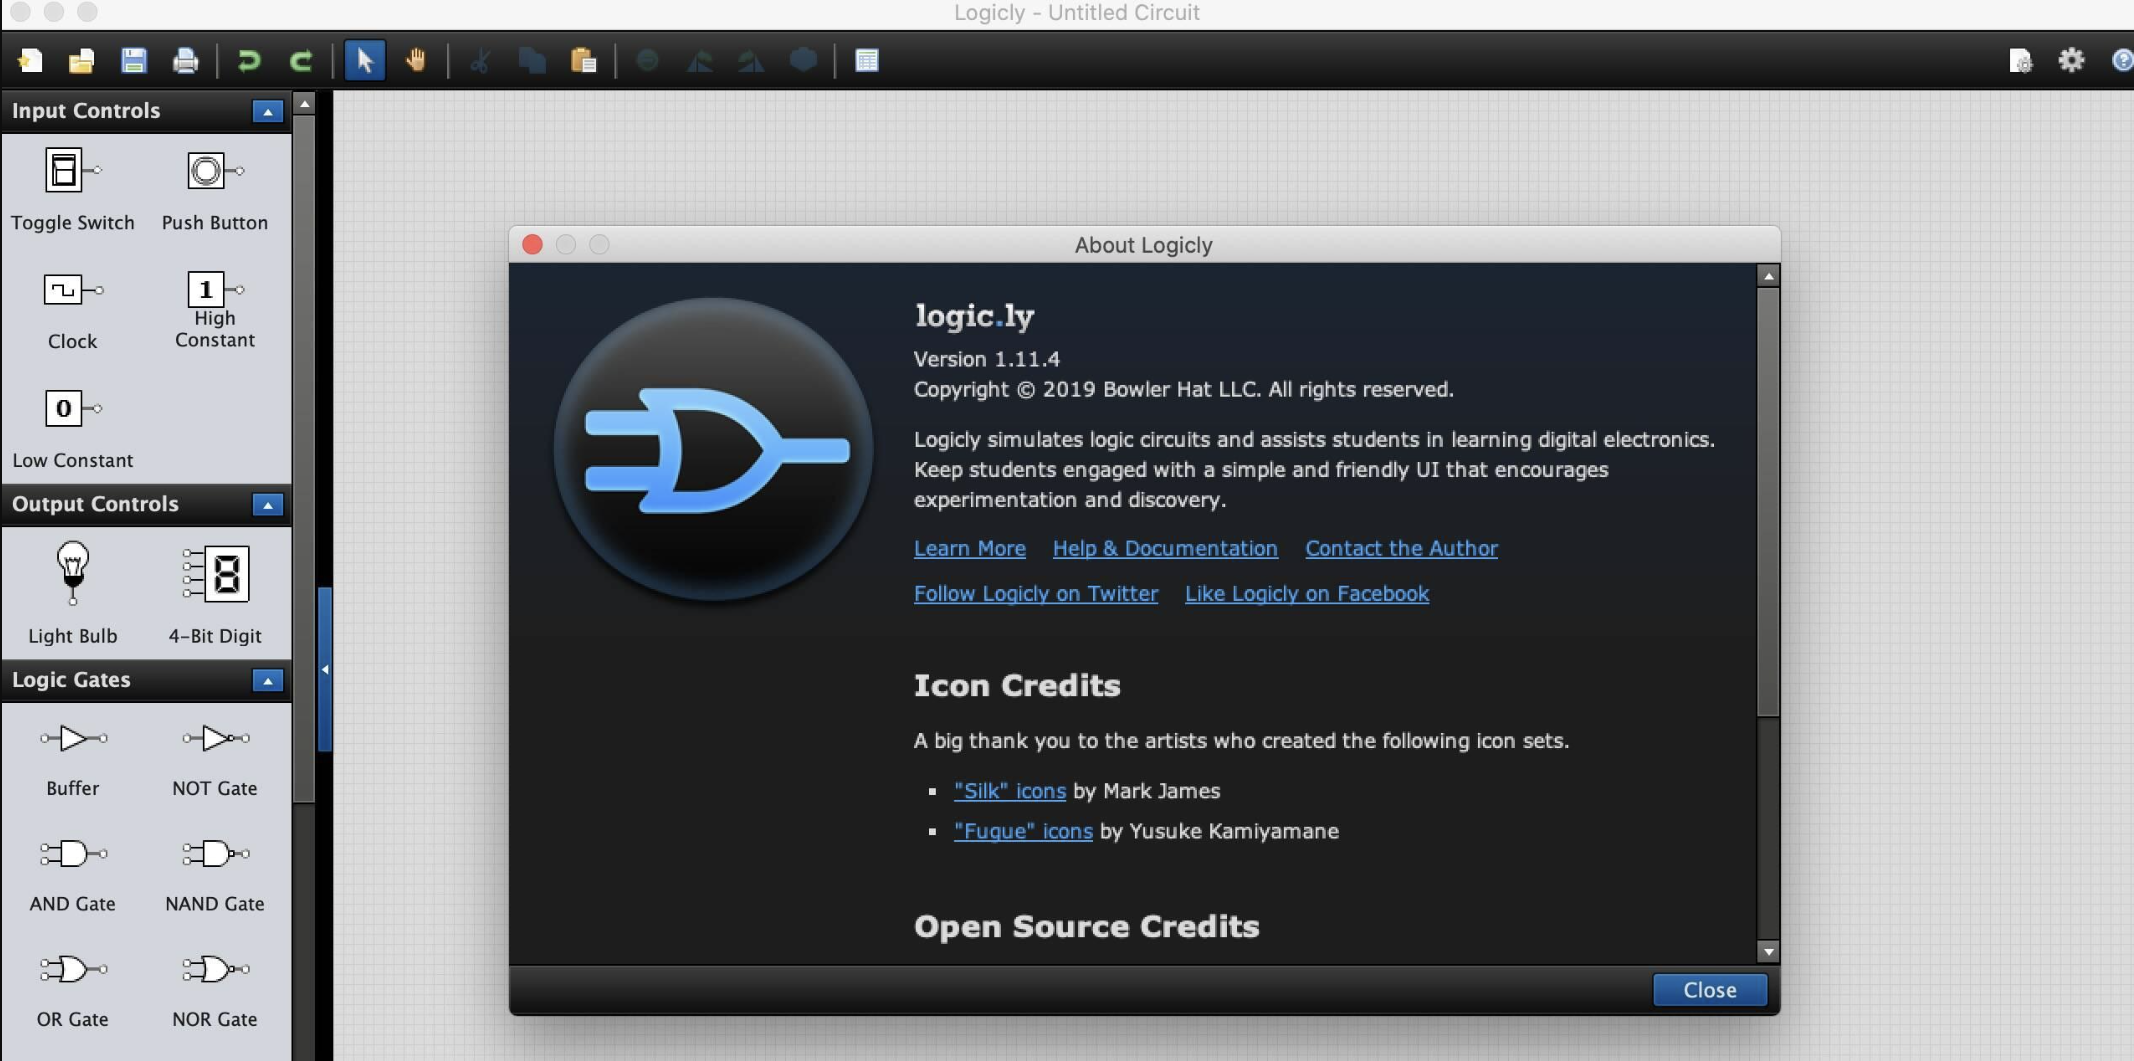This screenshot has height=1061, width=2134.
Task: Click the Save file toolbar icon
Action: pyautogui.click(x=133, y=61)
